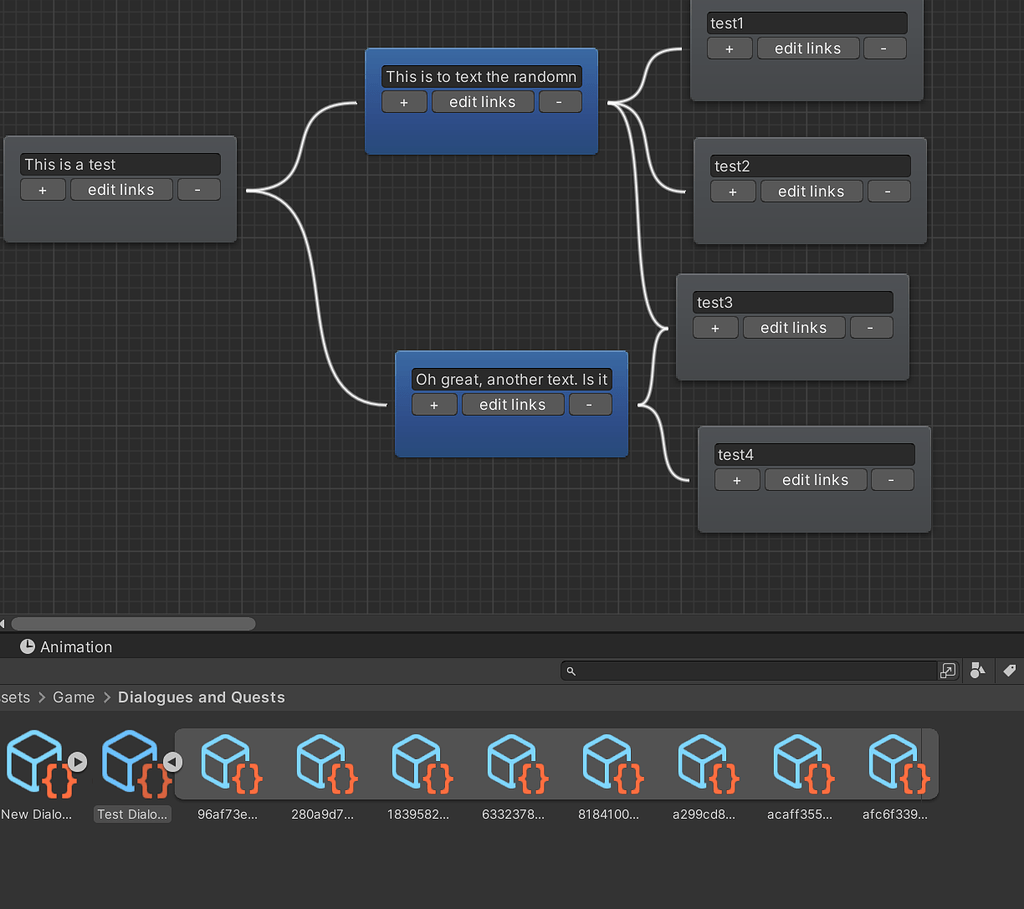The image size is (1024, 909).
Task: Select the afc6f339 sub-asset icon
Action: click(x=896, y=763)
